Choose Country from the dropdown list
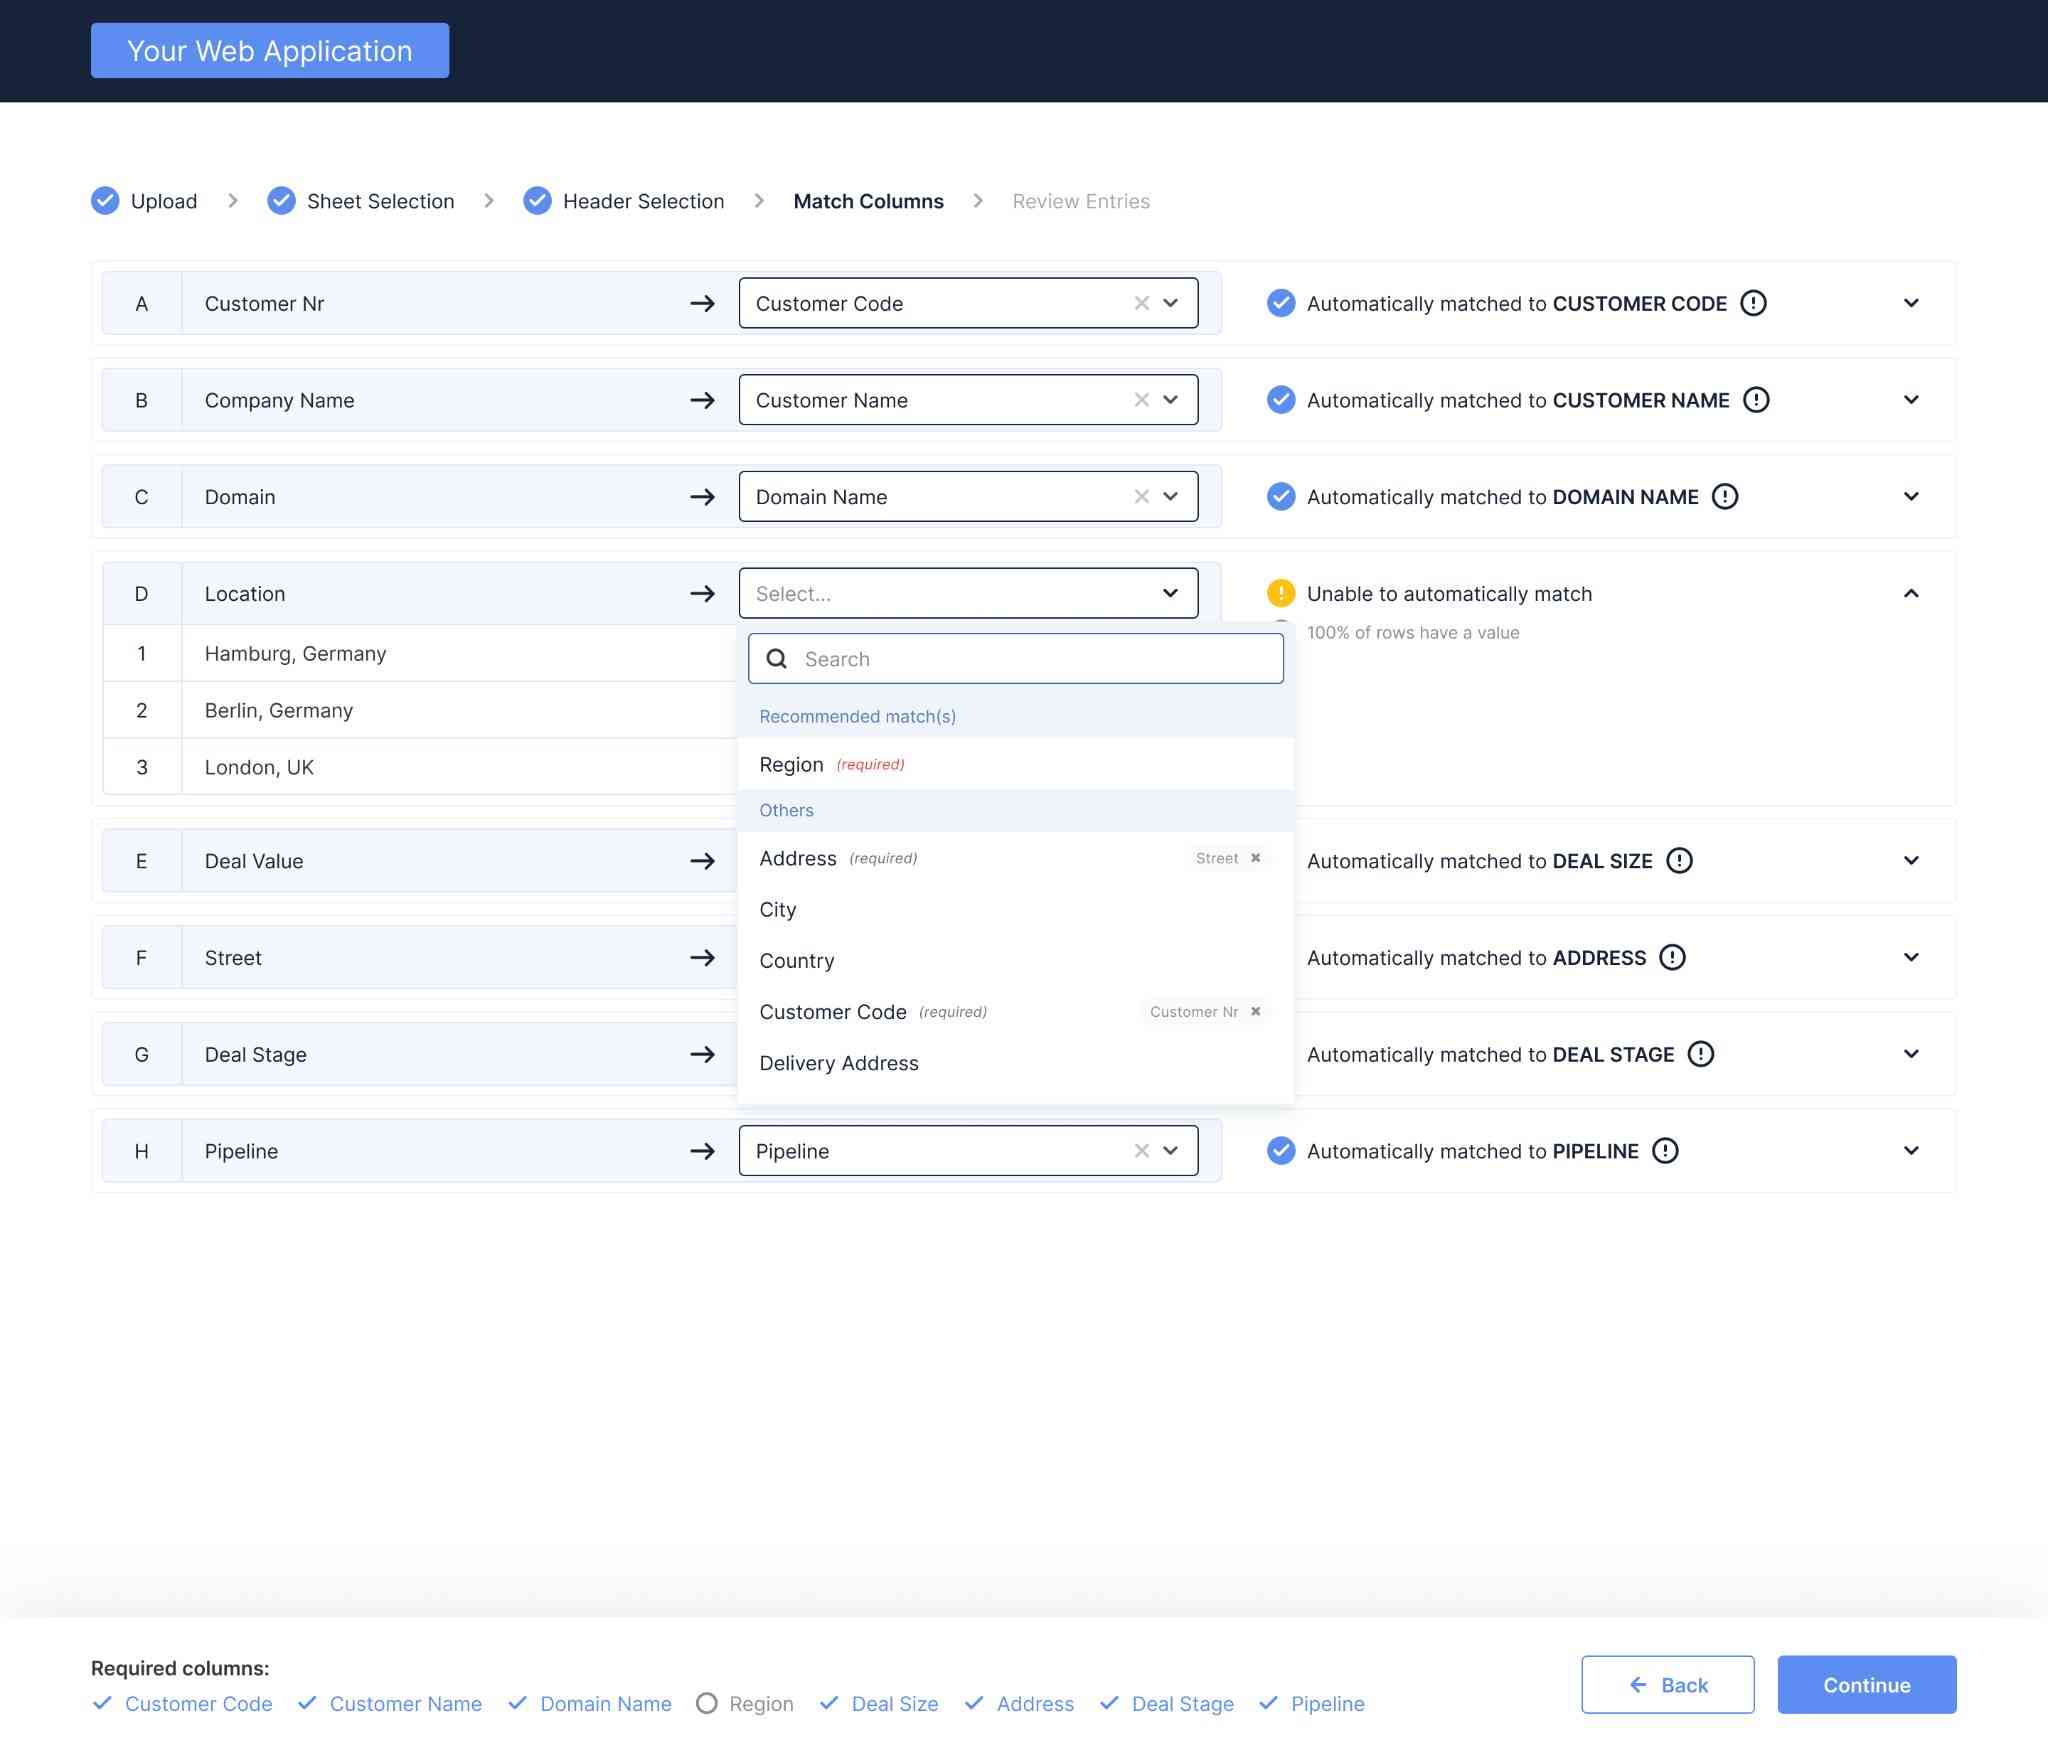The height and width of the screenshot is (1755, 2048). [796, 961]
